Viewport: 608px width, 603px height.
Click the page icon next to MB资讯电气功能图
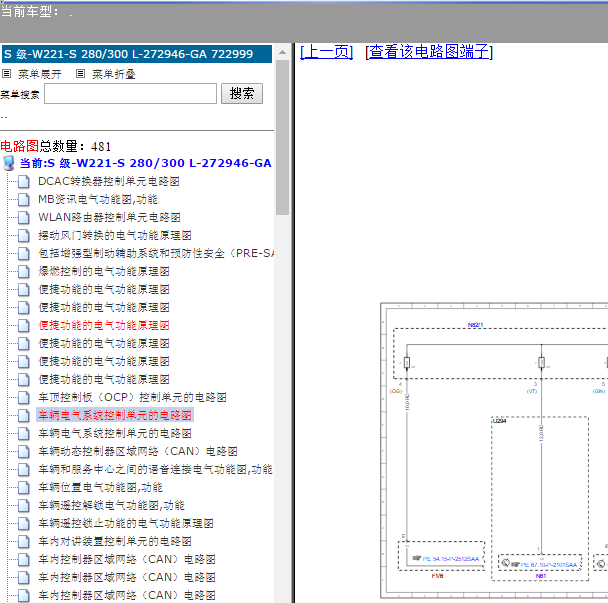pyautogui.click(x=24, y=199)
